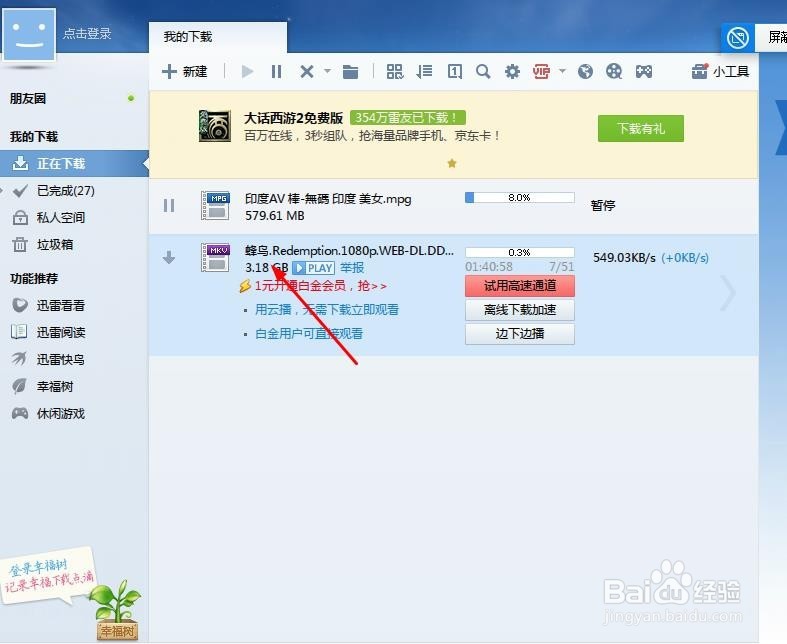Open 幸福树 in sidebar

[x=55, y=387]
